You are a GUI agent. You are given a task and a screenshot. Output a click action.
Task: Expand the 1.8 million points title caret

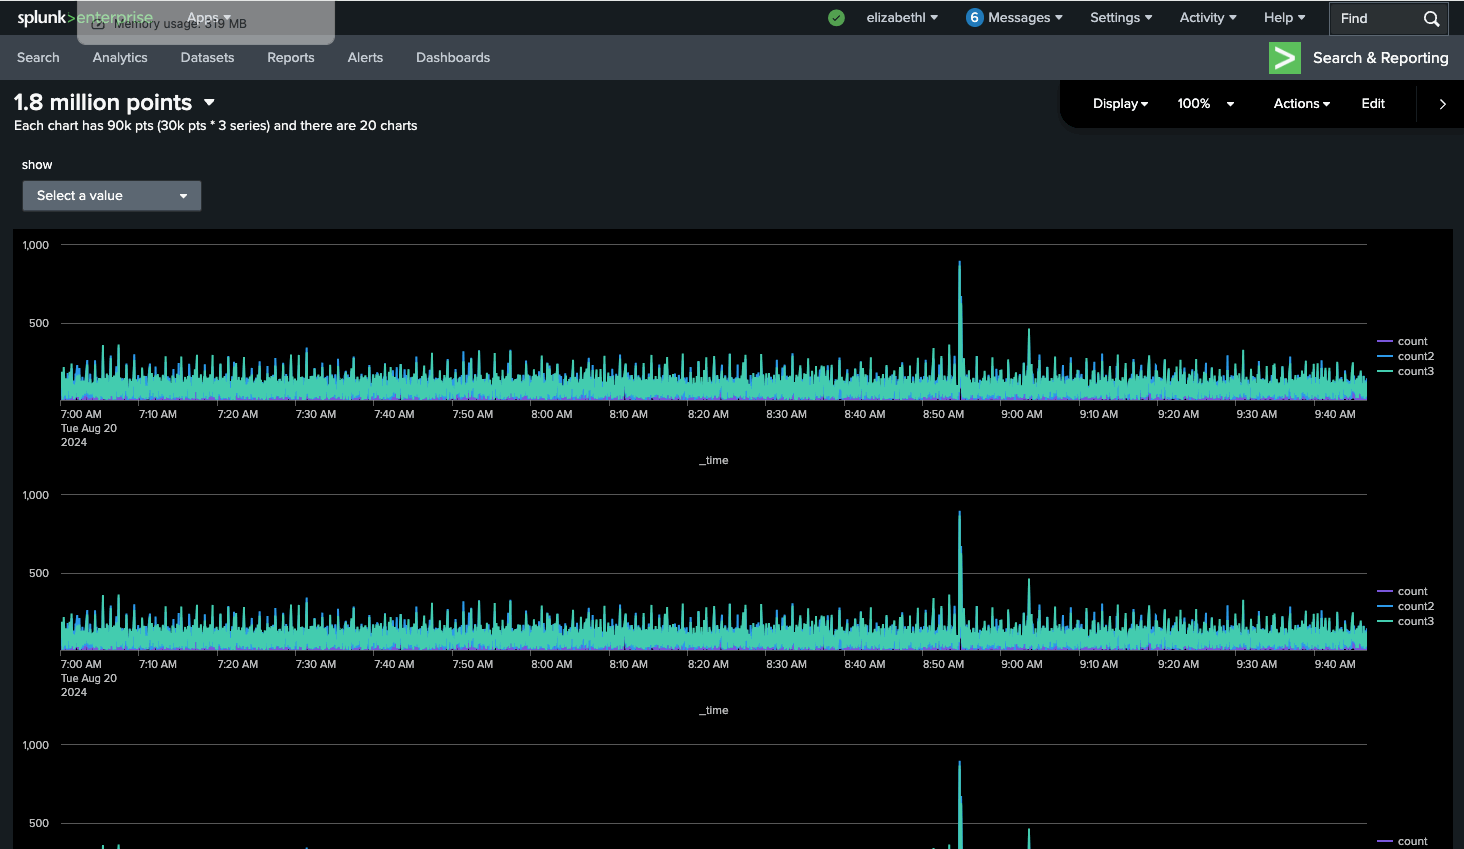[209, 102]
